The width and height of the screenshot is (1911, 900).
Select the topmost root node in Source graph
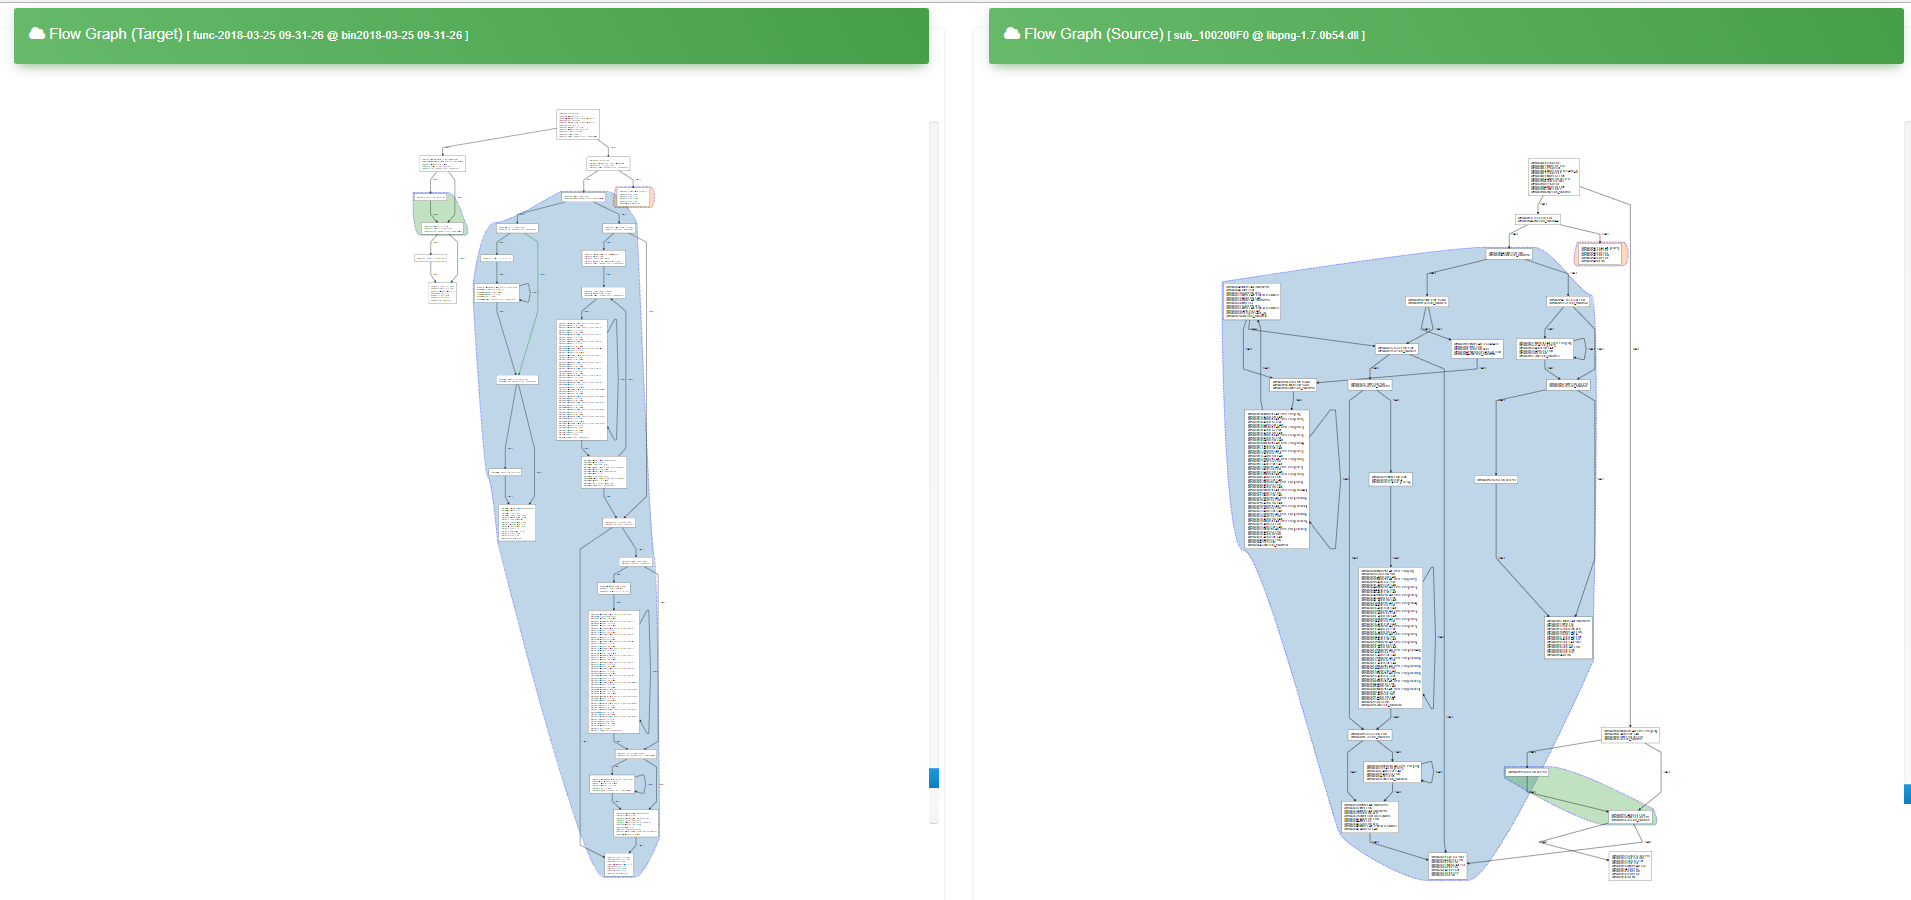click(1554, 177)
